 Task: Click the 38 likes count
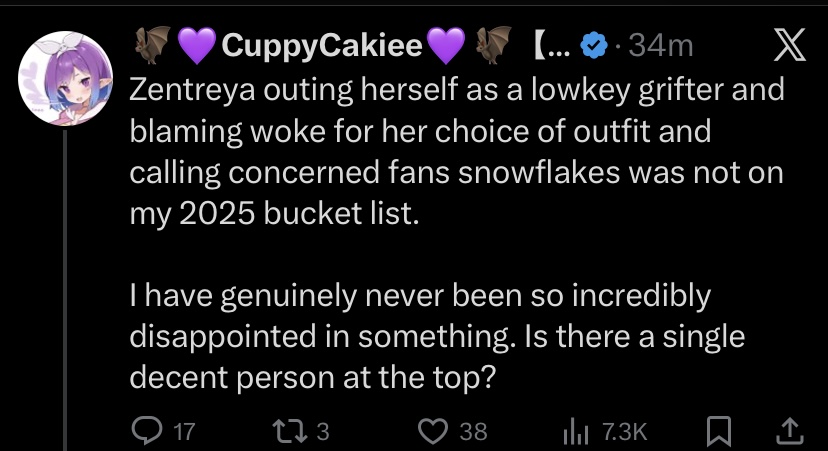[x=473, y=431]
